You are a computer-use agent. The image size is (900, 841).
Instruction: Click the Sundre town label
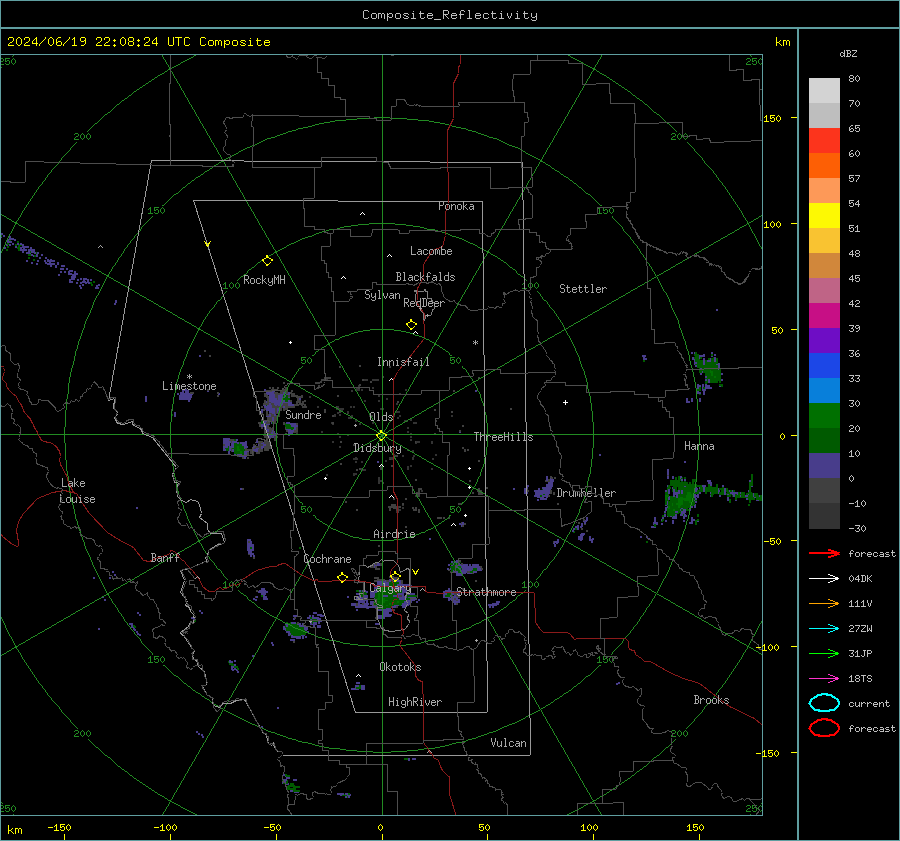pos(303,414)
